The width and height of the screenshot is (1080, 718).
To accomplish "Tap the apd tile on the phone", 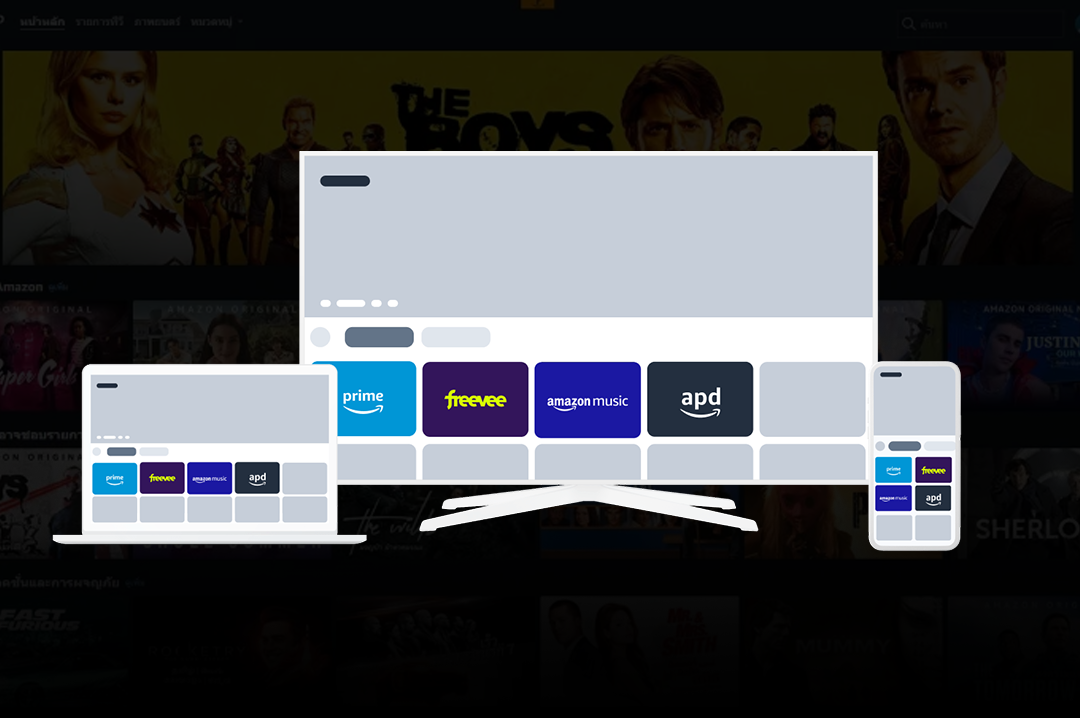I will (933, 497).
